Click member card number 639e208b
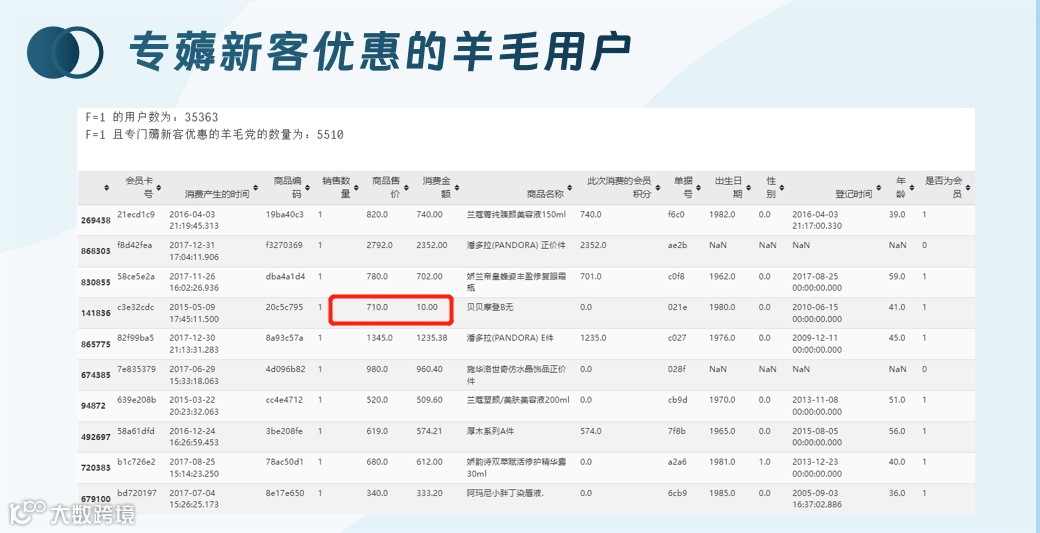Screen dimensions: 1040x533 [x=136, y=400]
